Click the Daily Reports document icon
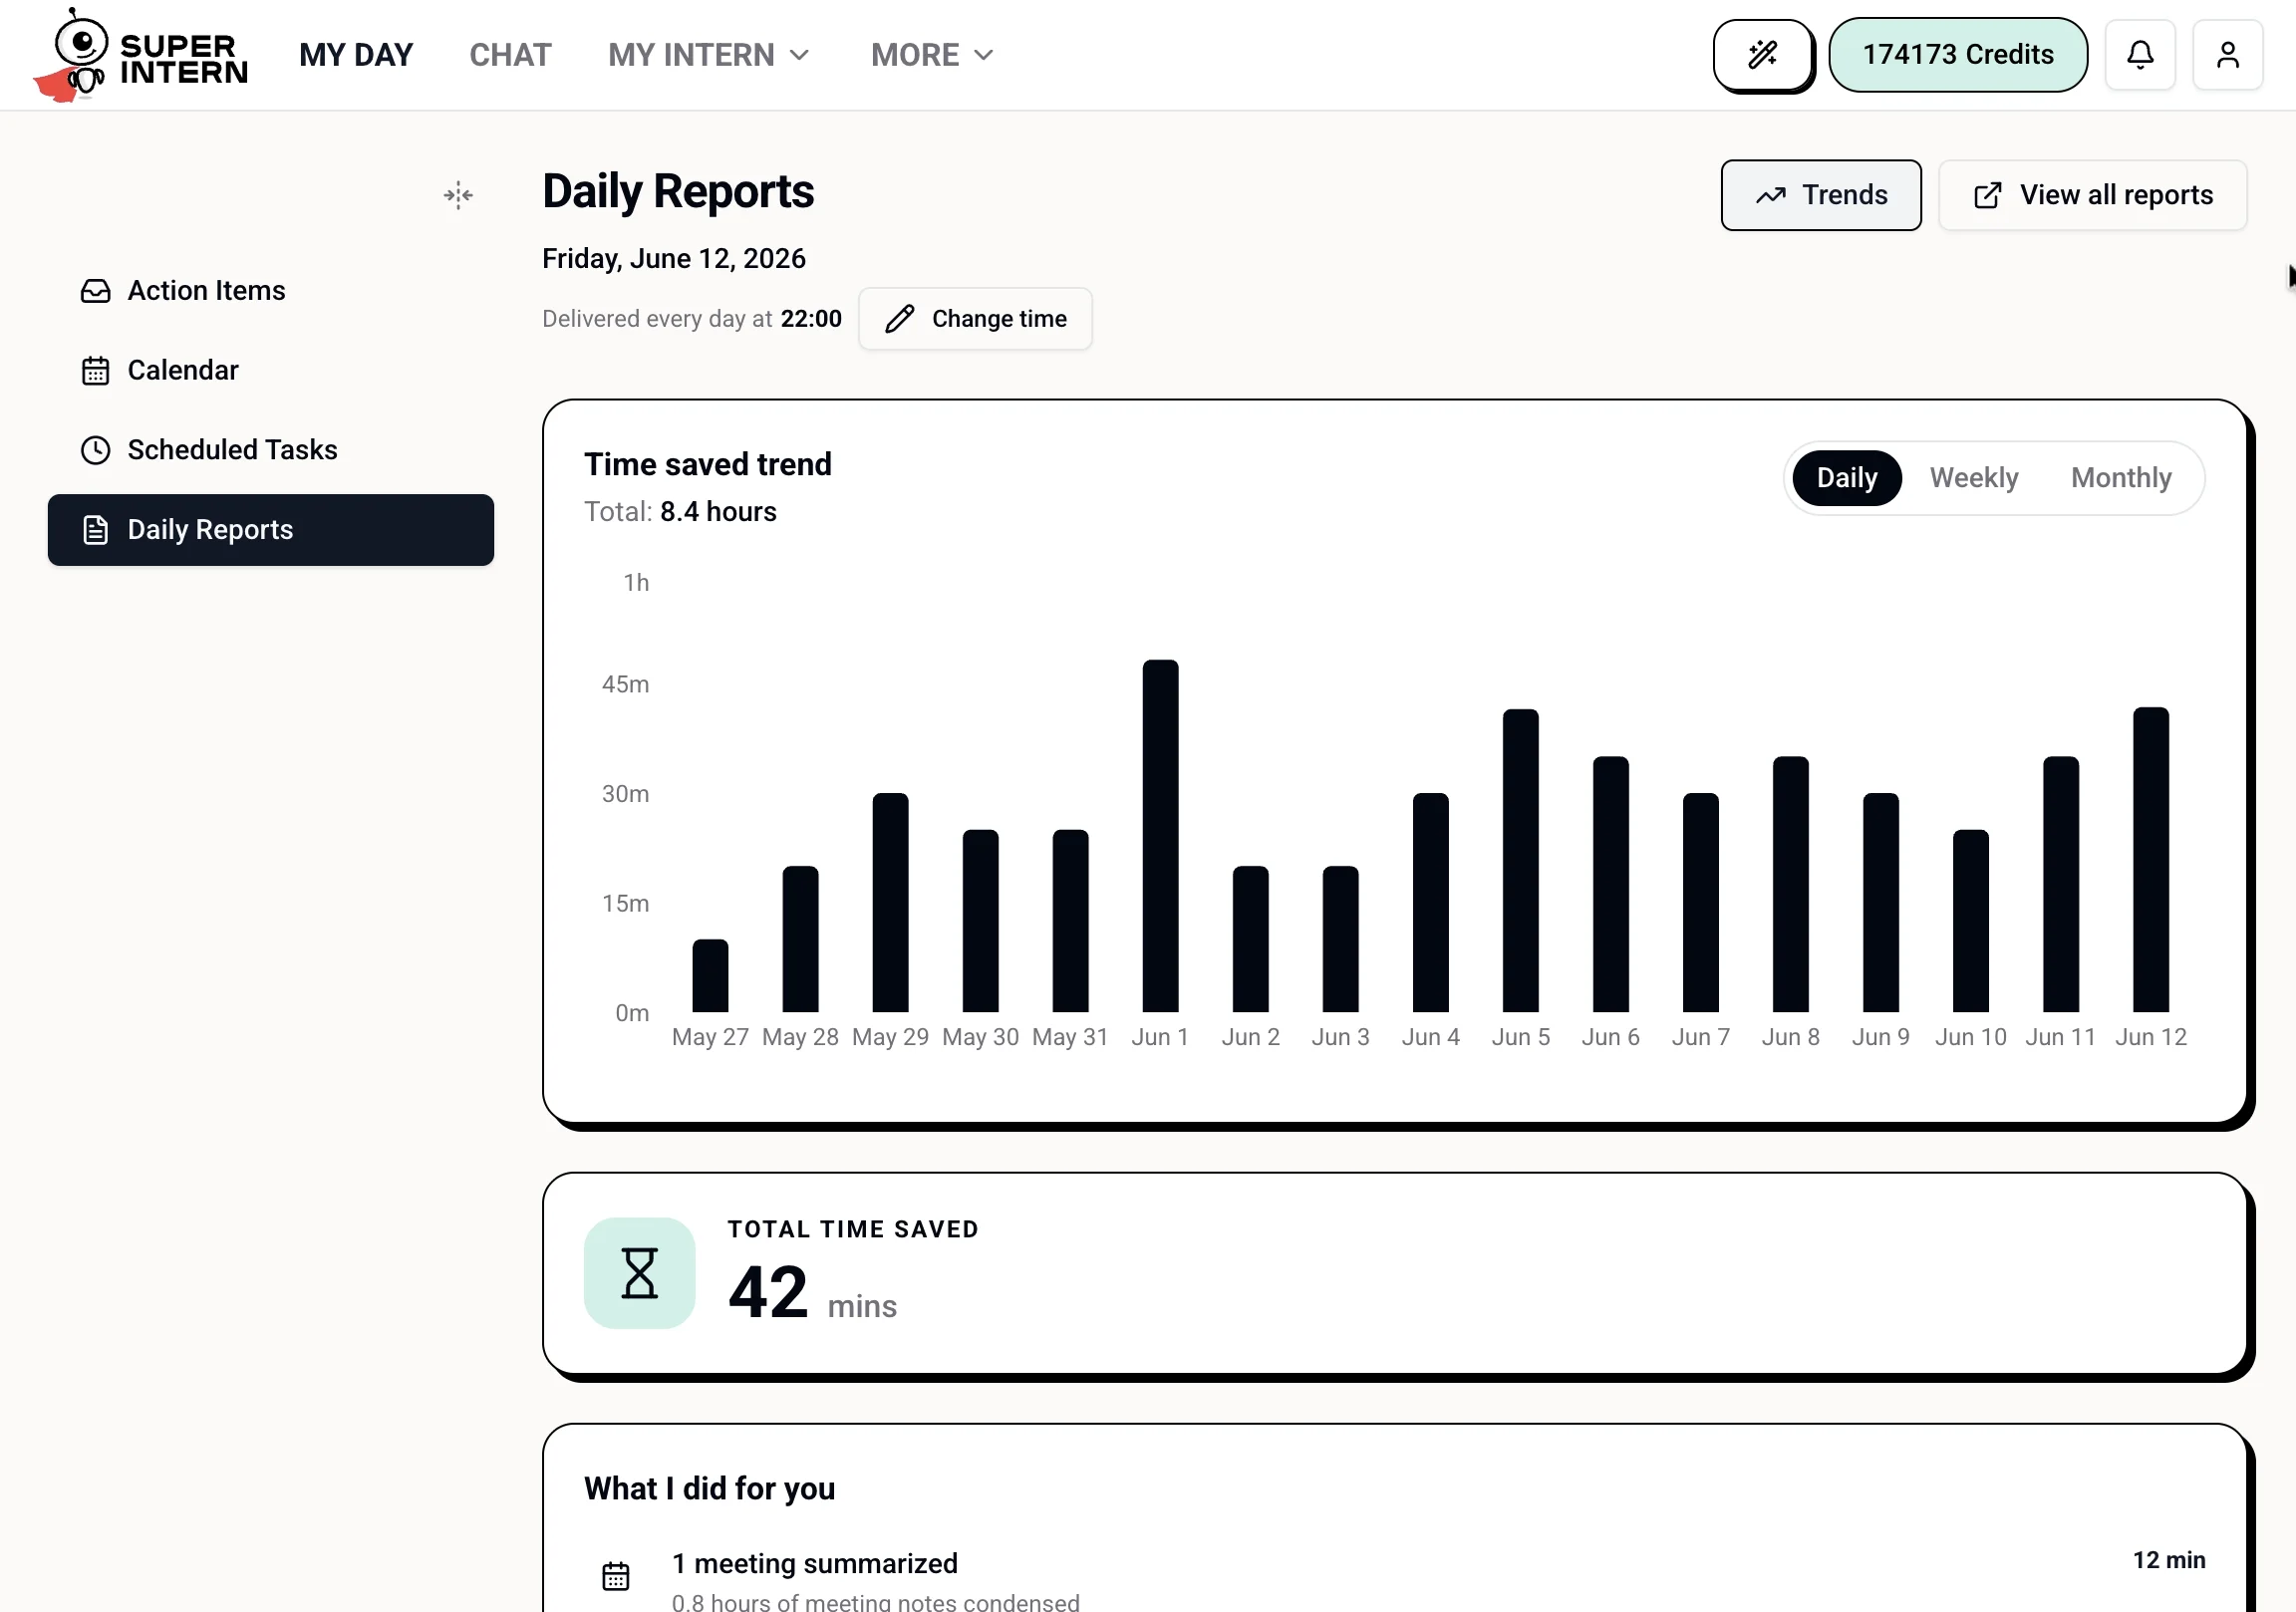2296x1612 pixels. tap(95, 530)
